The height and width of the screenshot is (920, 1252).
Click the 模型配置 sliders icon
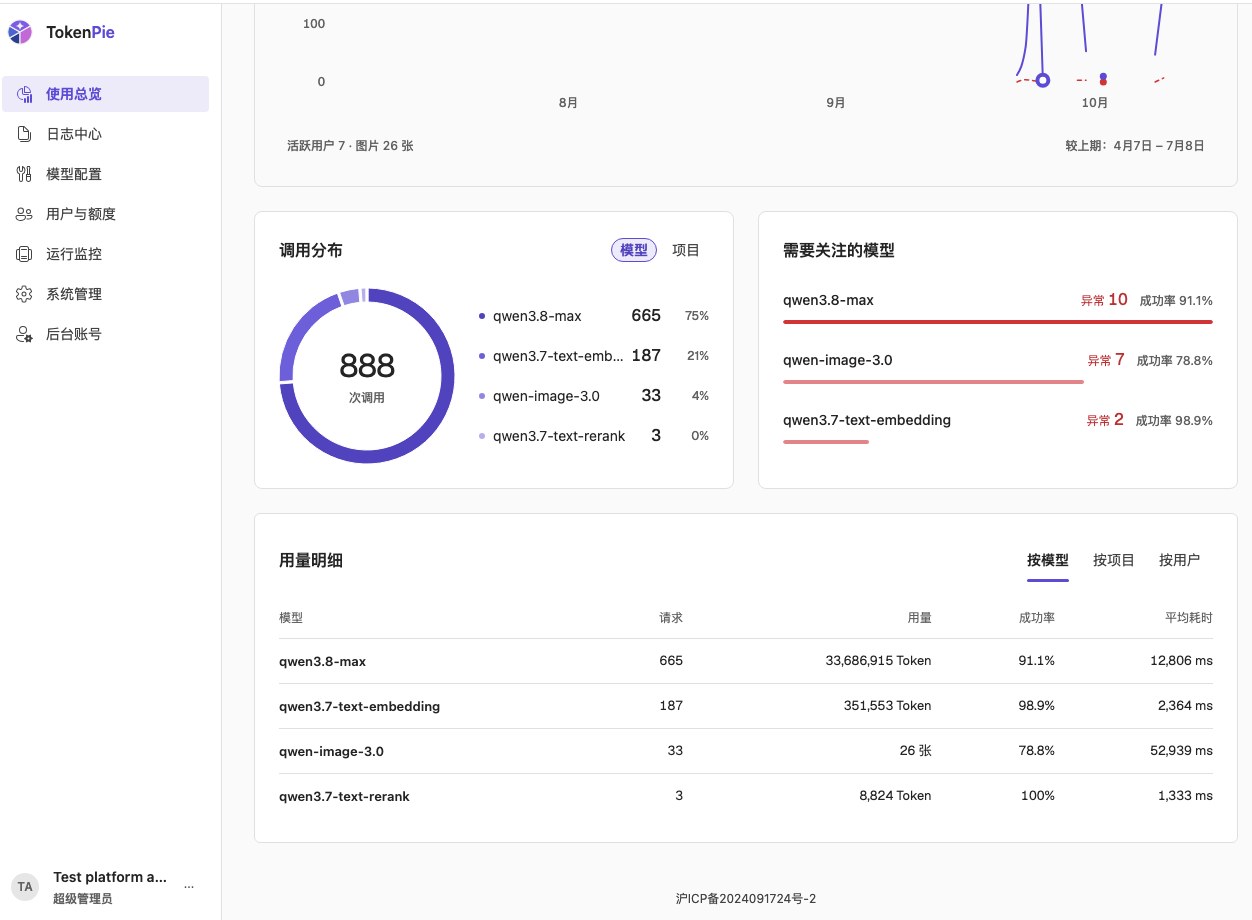(x=24, y=174)
